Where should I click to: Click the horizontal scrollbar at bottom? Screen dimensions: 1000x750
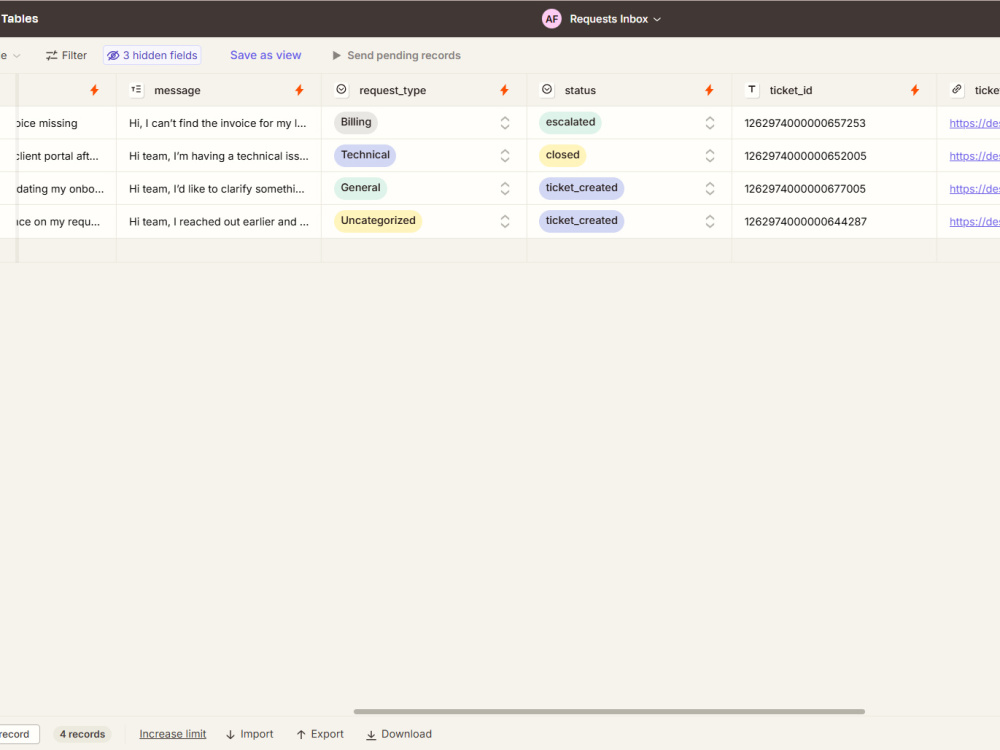609,711
